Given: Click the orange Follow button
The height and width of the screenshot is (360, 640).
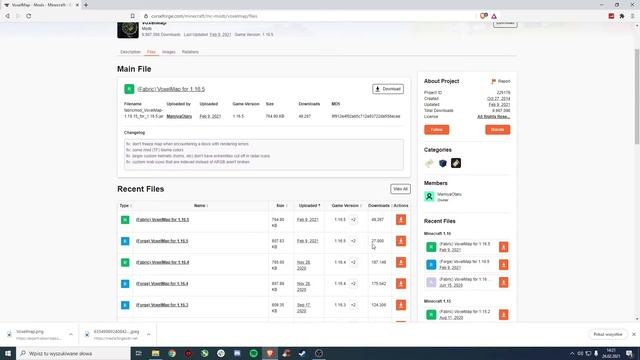Looking at the screenshot, I should coord(436,129).
